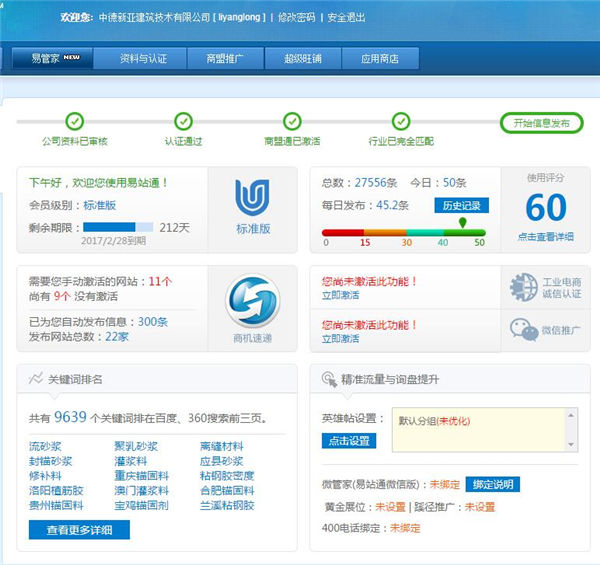Go to the 应用商店 tab
Screen dimensions: 600x565
(379, 59)
